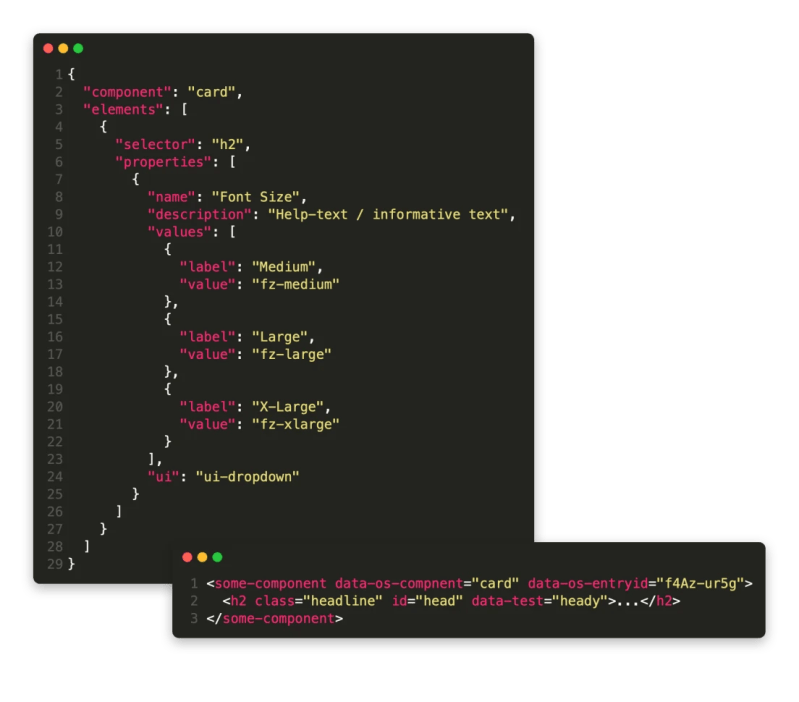Click the "f4Az-ur5g" entry id value
799x702 pixels.
click(700, 583)
